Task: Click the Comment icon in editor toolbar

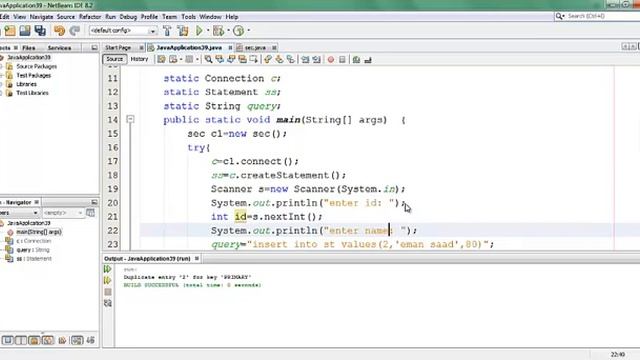Action: (x=356, y=60)
